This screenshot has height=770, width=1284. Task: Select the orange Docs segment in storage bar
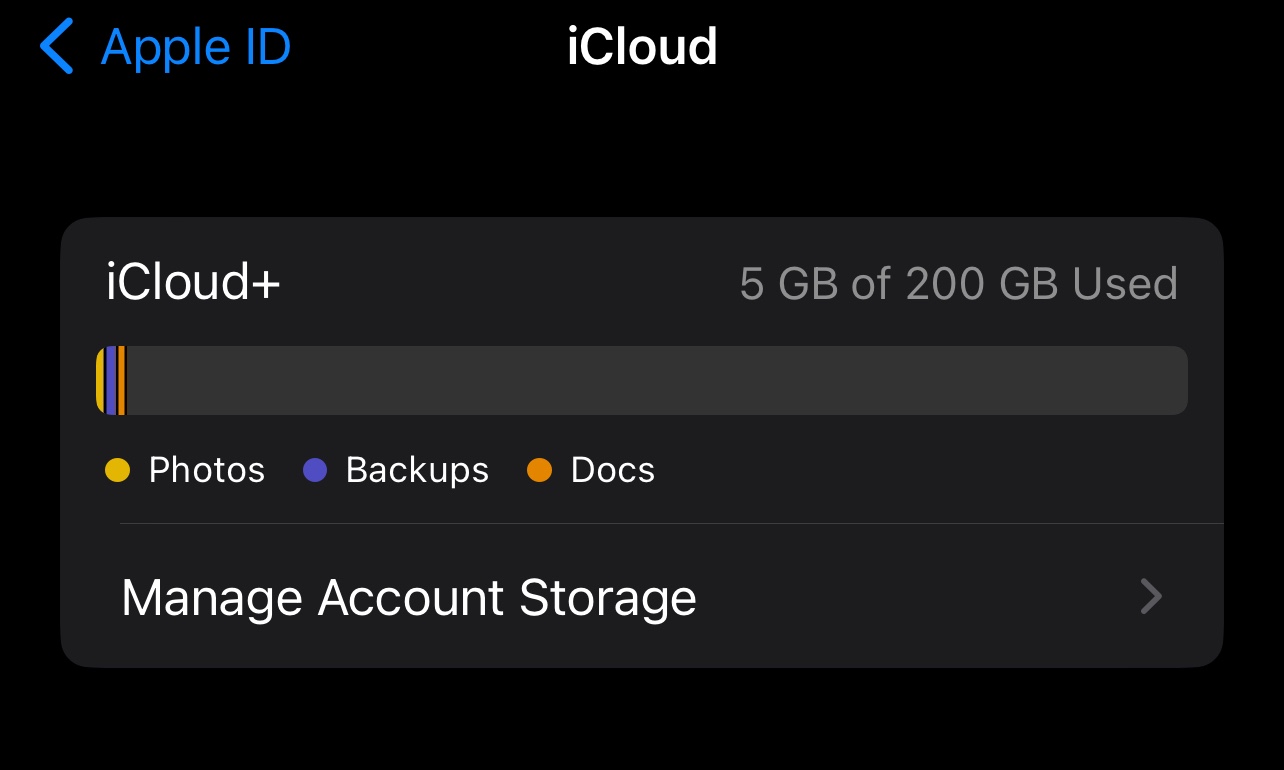click(x=121, y=380)
